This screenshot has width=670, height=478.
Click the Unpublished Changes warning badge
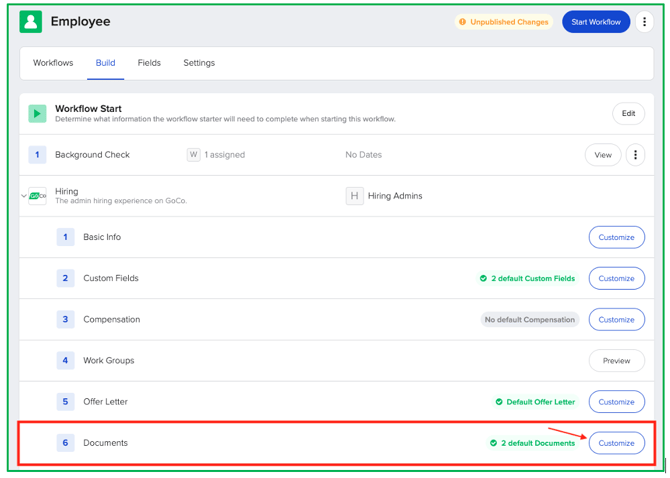[504, 22]
